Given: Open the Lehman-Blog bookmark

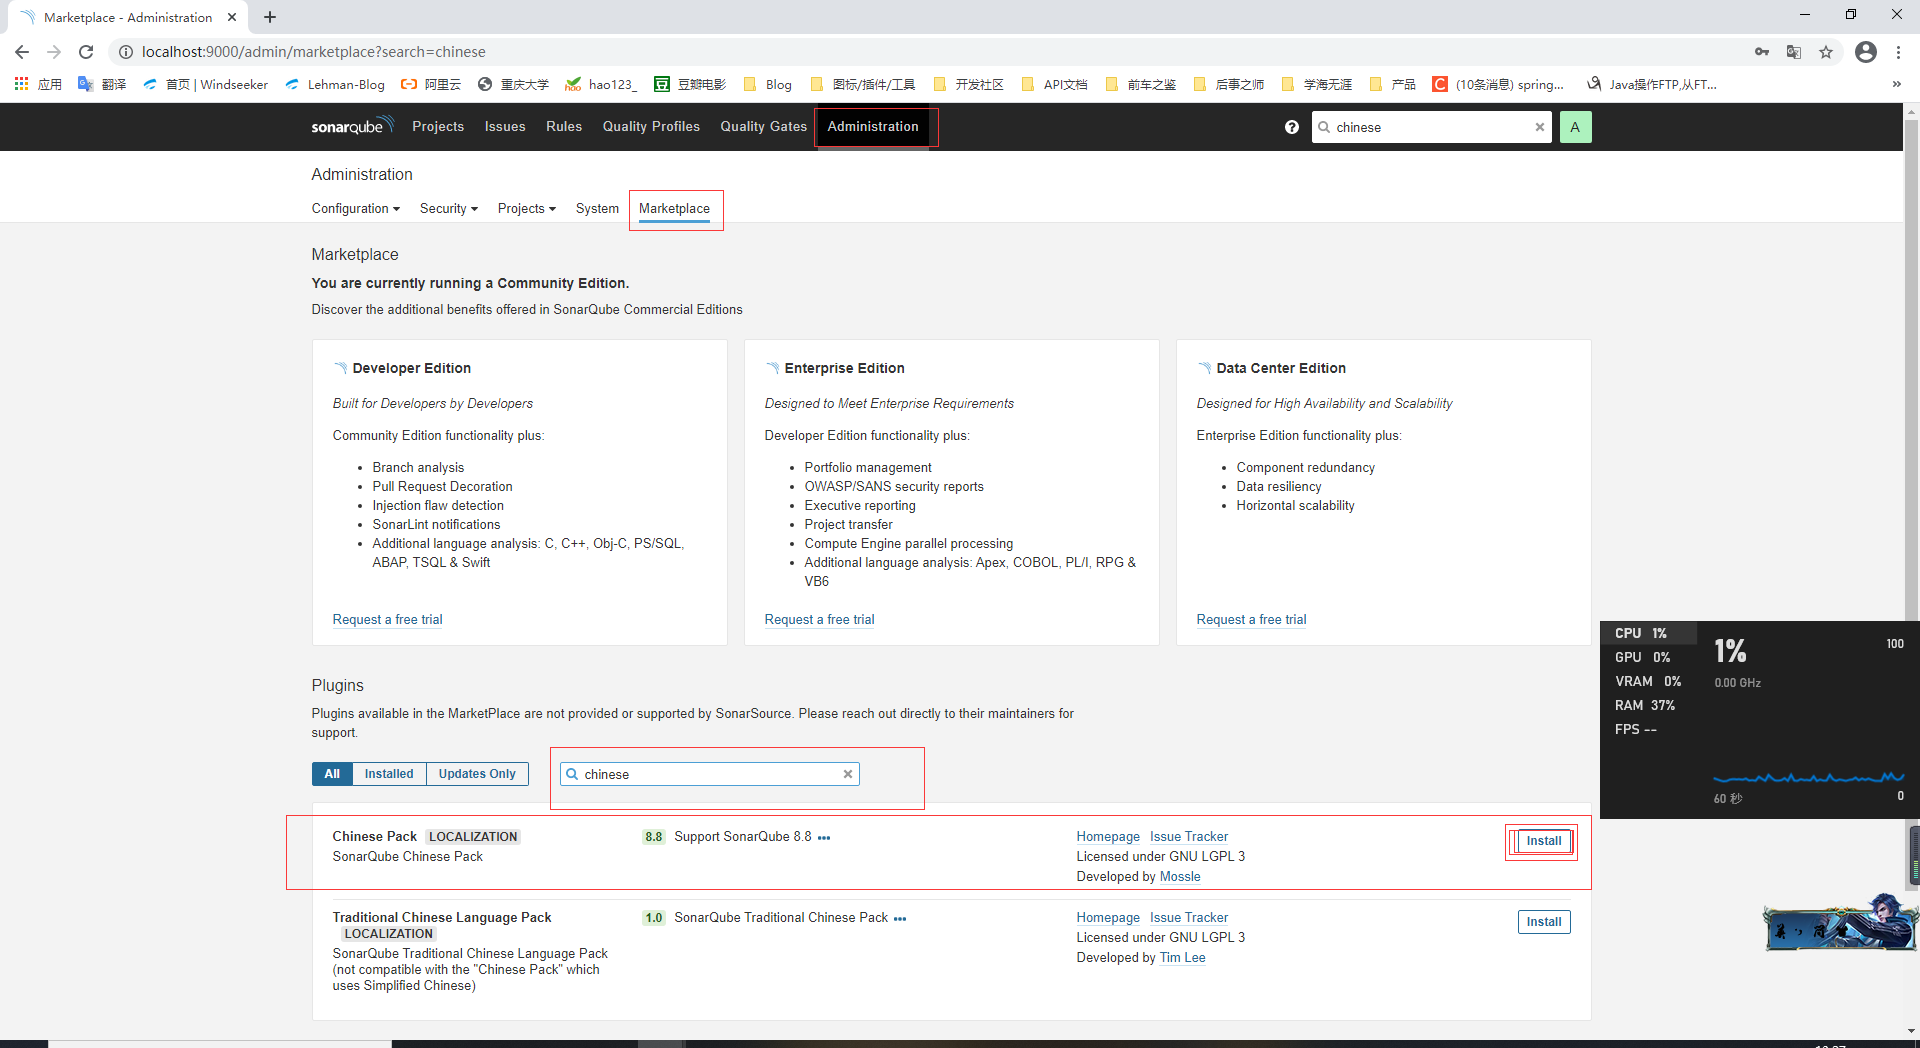Looking at the screenshot, I should click(x=335, y=85).
